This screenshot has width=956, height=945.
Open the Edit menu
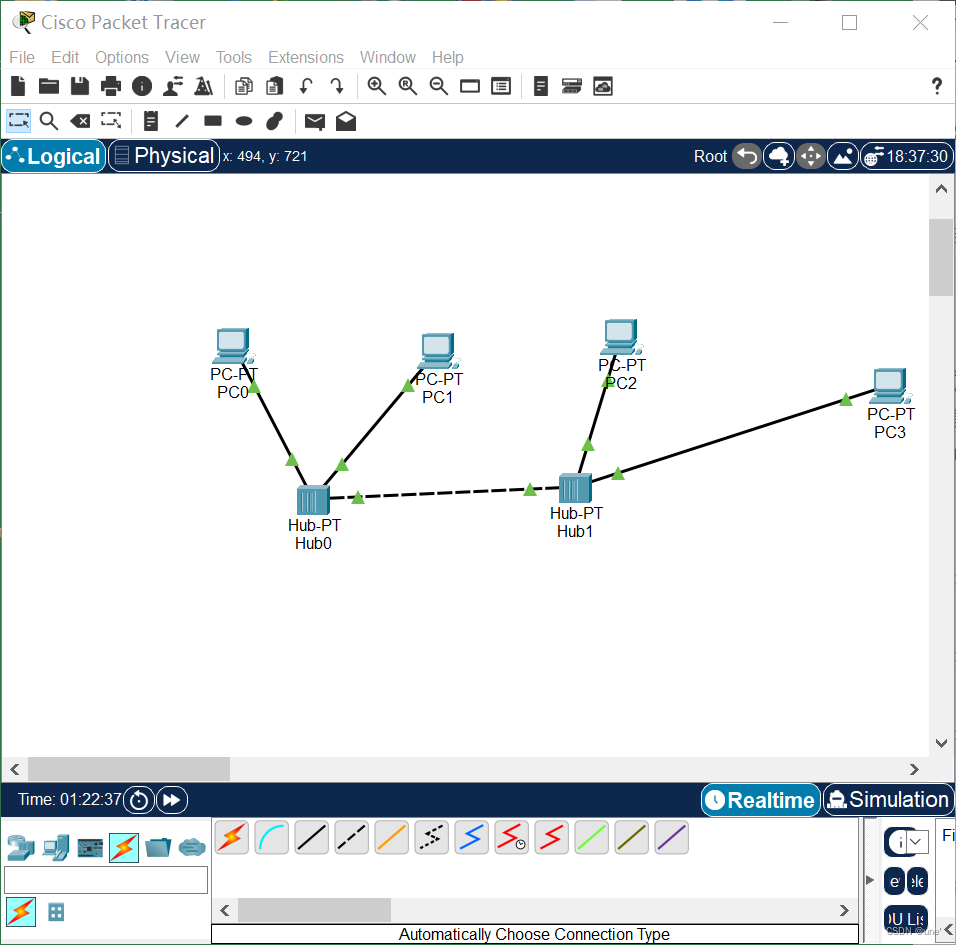(65, 57)
